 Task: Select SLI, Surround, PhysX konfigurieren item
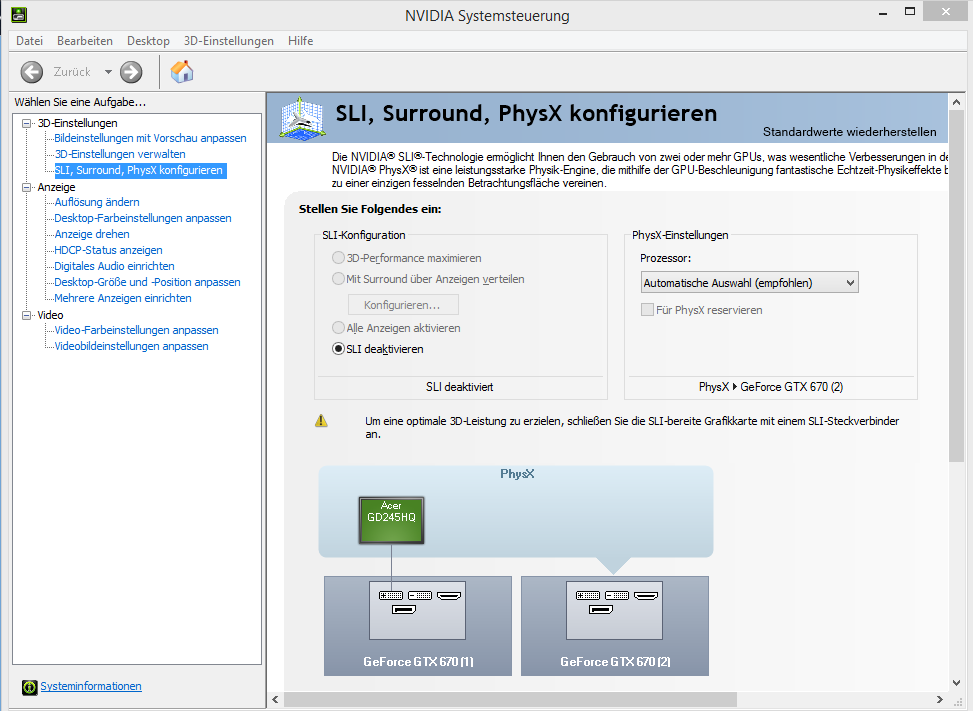pos(138,171)
